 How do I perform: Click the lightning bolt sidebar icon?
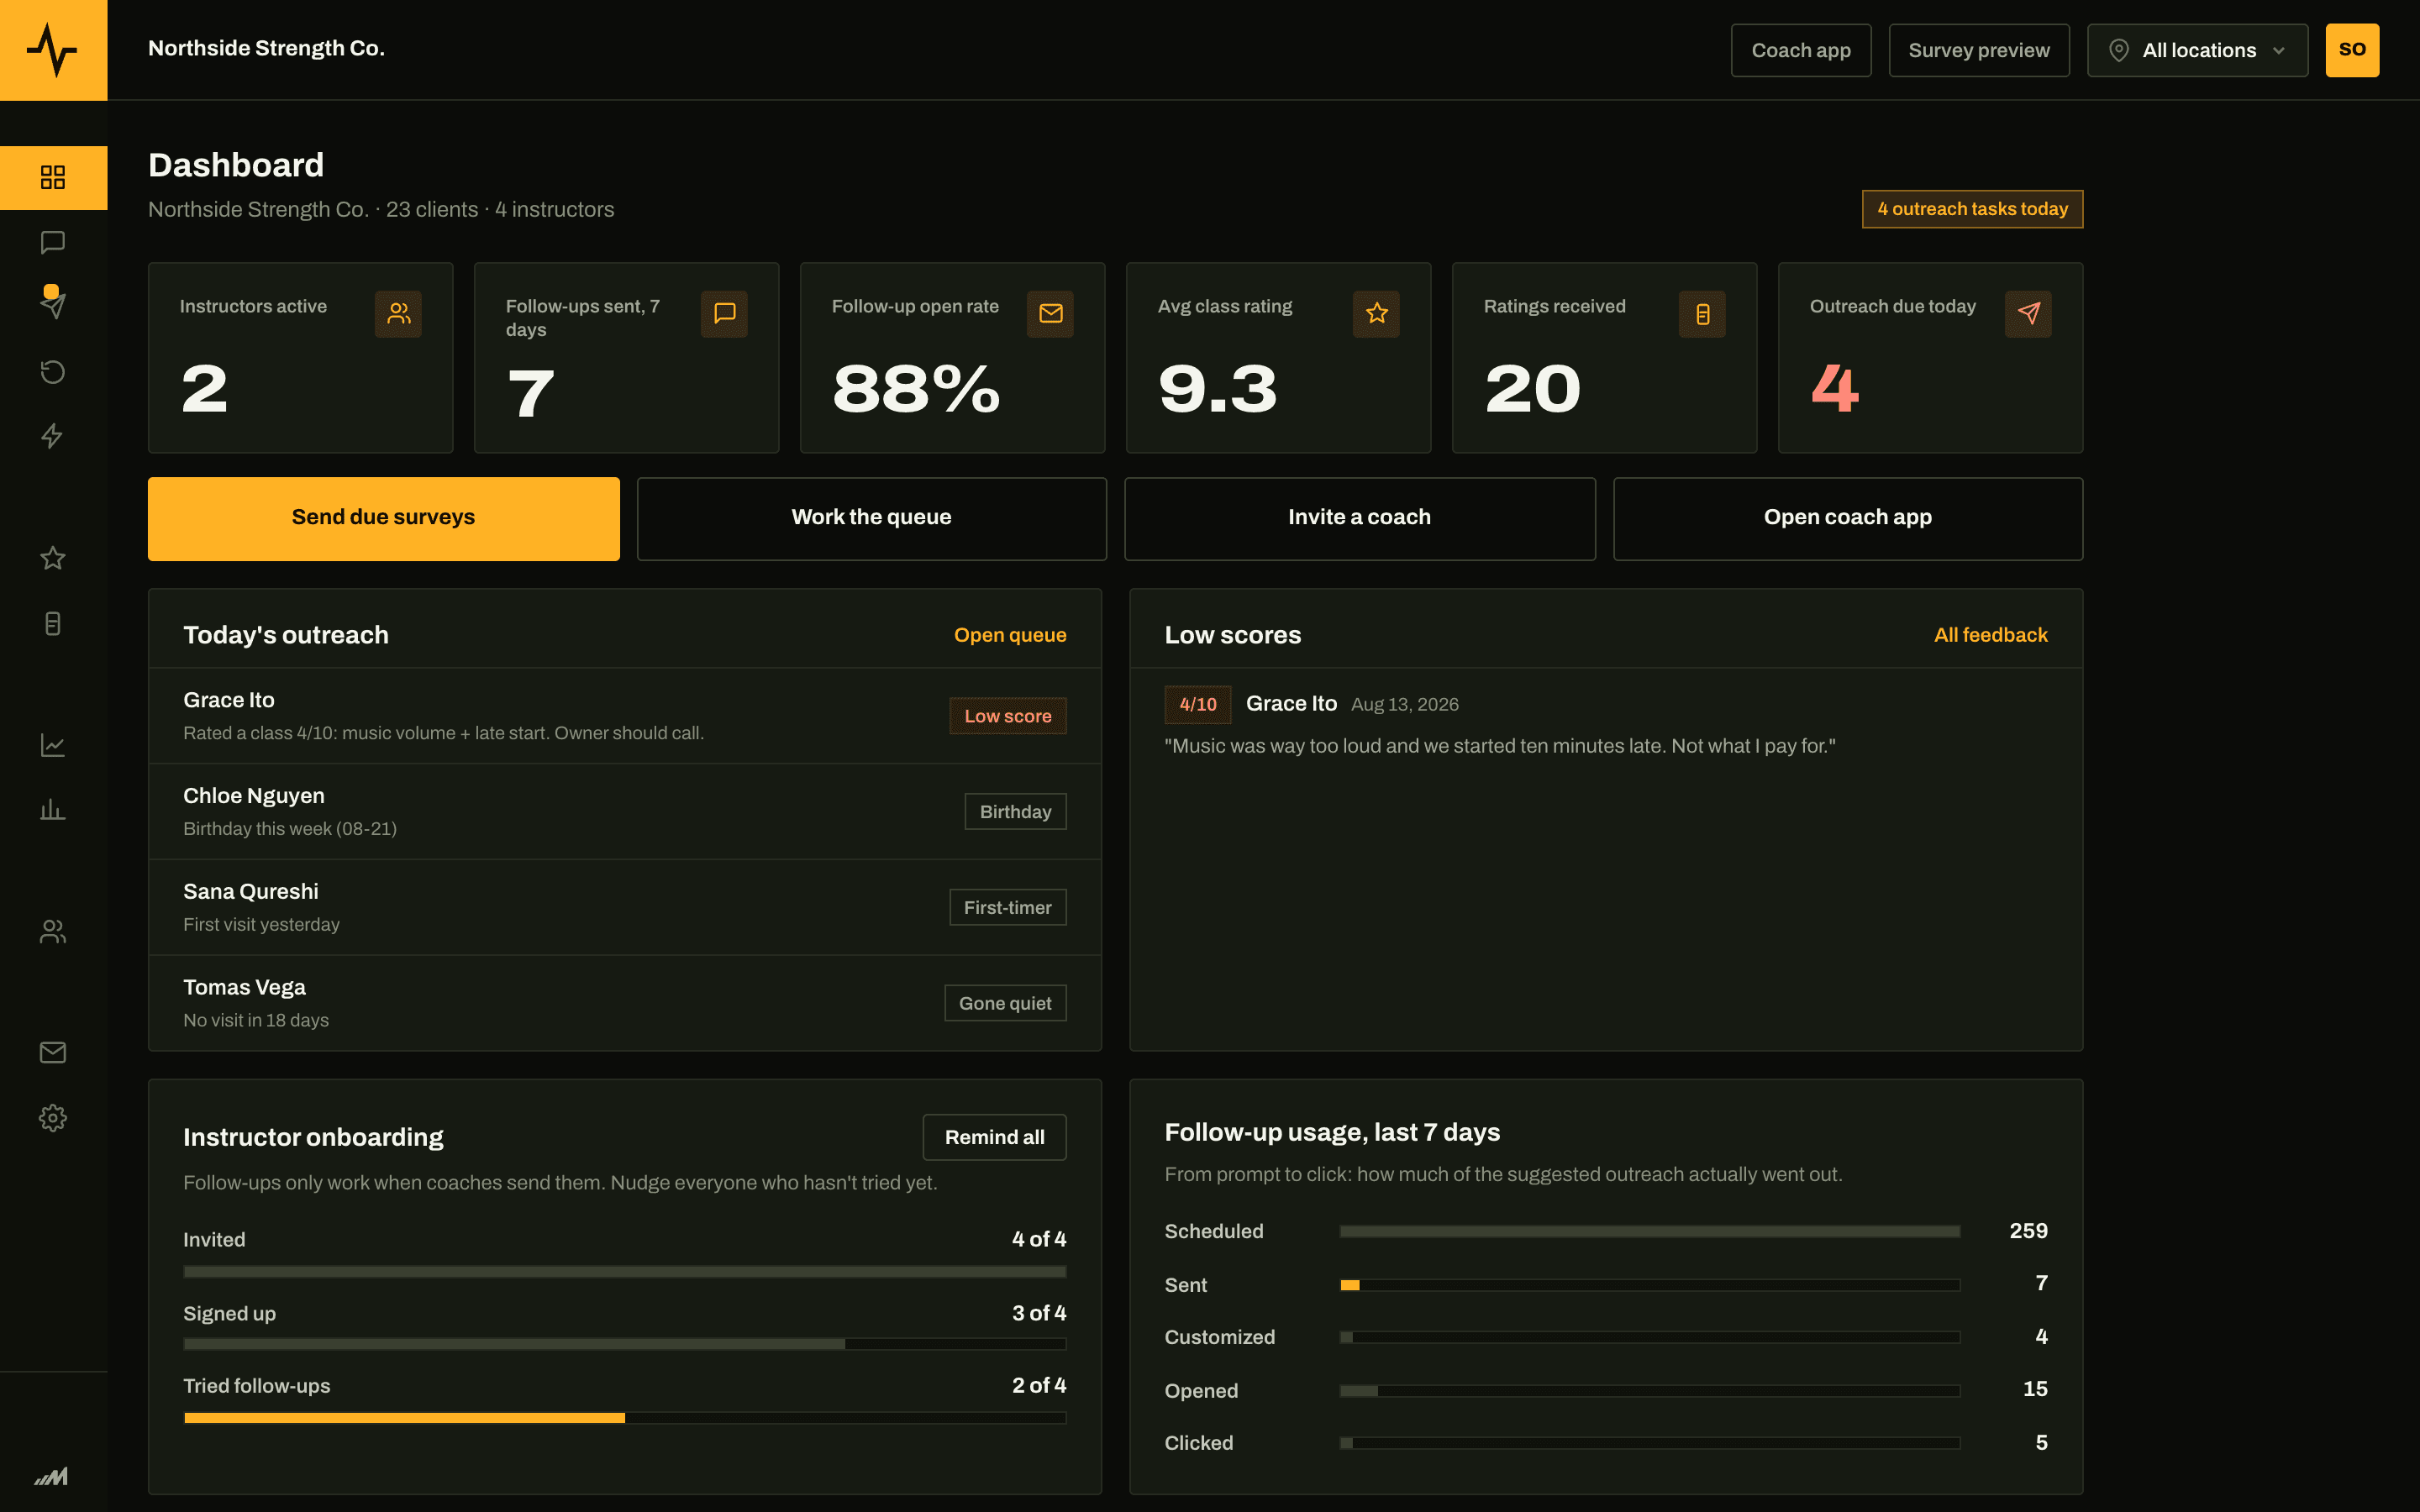click(53, 436)
